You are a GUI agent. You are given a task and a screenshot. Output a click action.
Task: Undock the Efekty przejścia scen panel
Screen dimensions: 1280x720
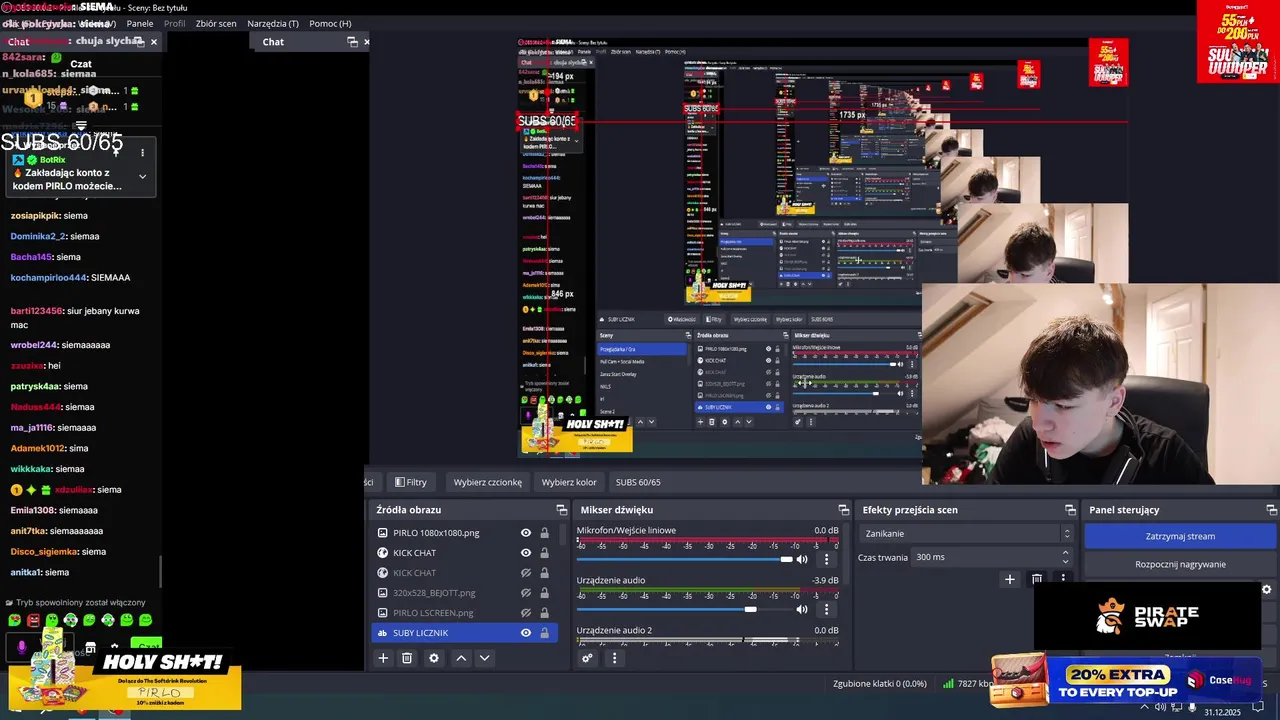point(1071,510)
